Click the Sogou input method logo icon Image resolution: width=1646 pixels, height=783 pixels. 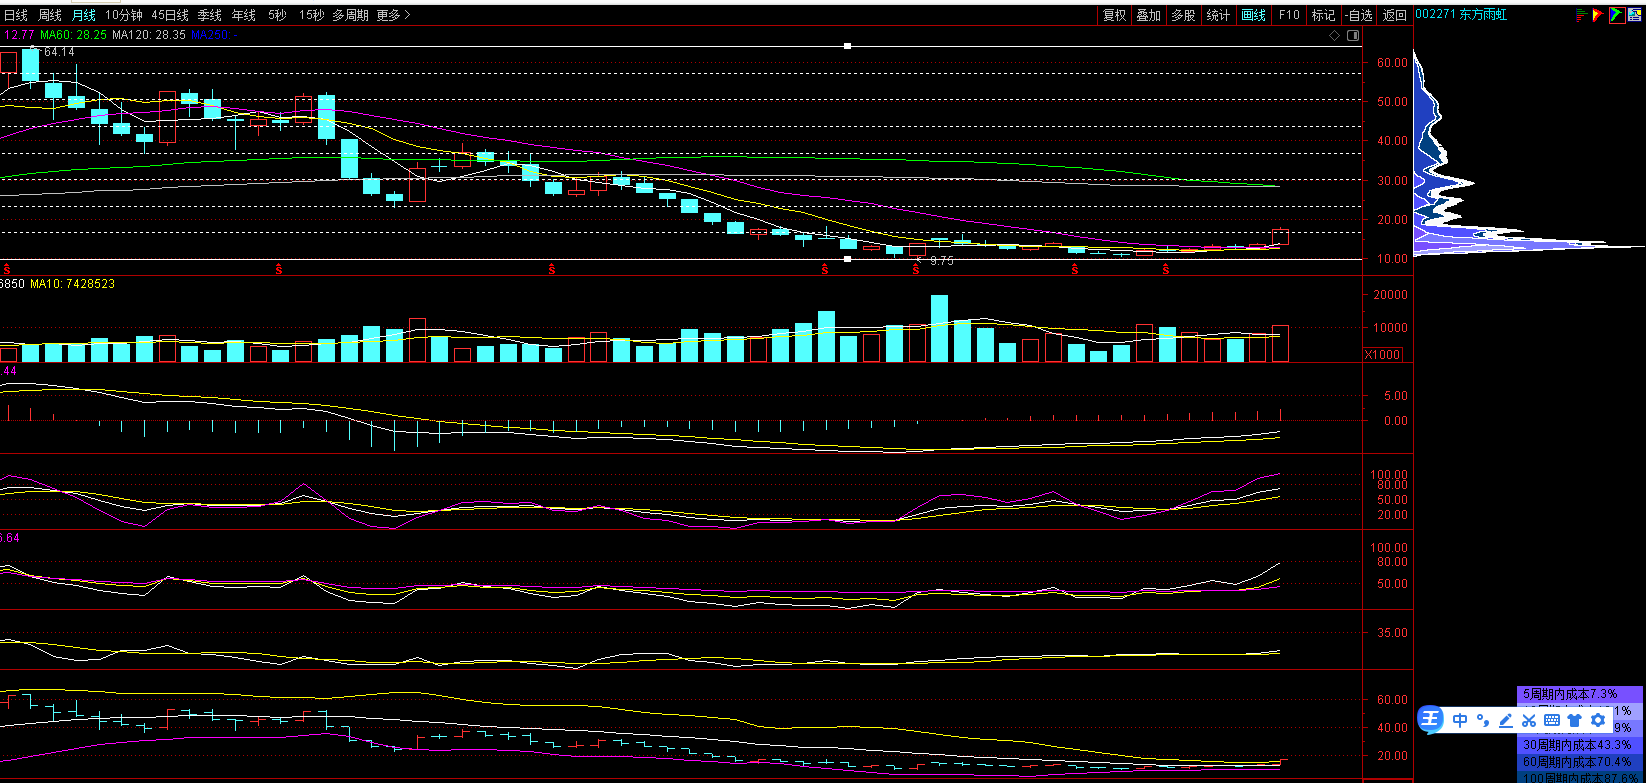pyautogui.click(x=1431, y=719)
